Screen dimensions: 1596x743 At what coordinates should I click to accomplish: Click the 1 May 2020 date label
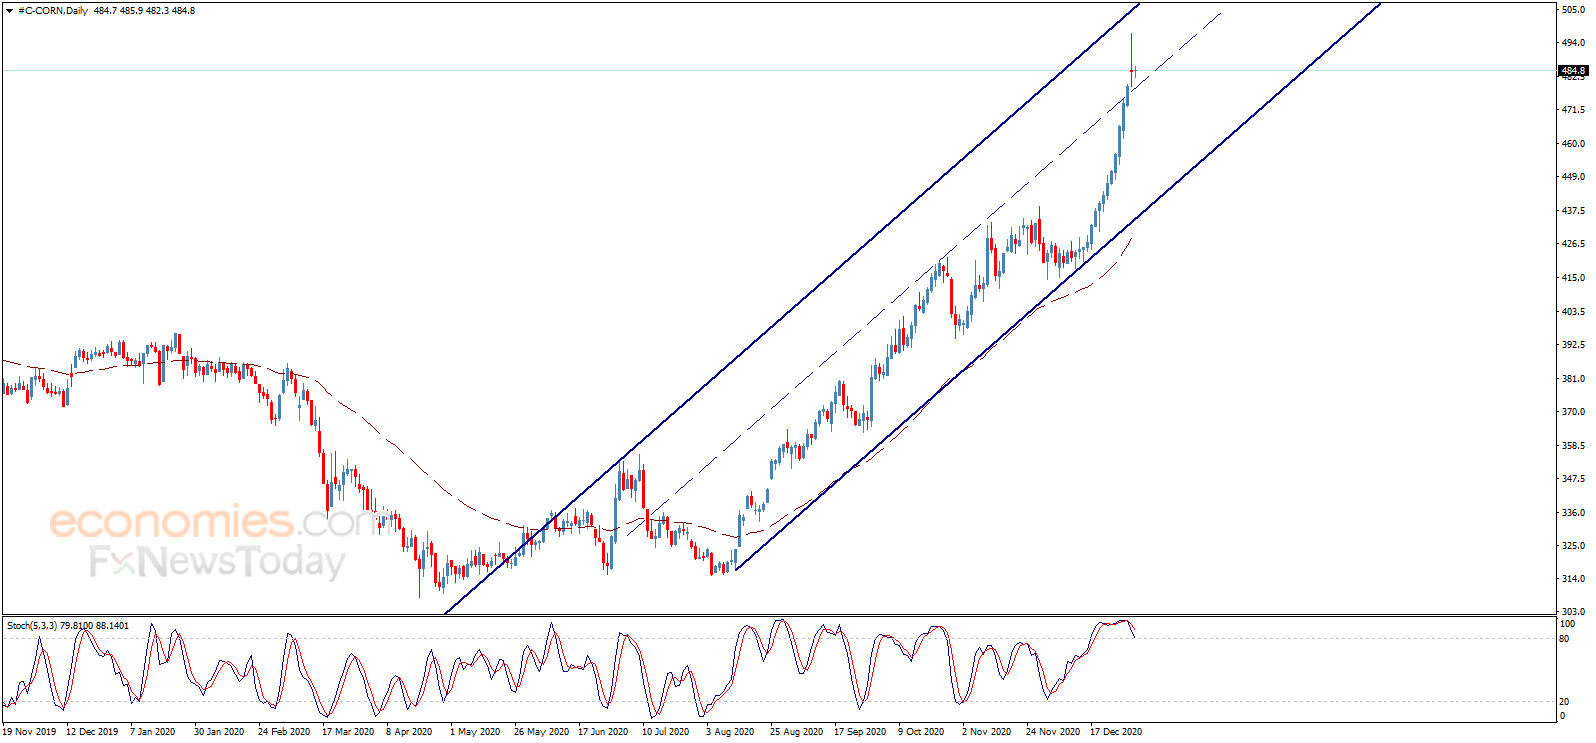coord(475,732)
